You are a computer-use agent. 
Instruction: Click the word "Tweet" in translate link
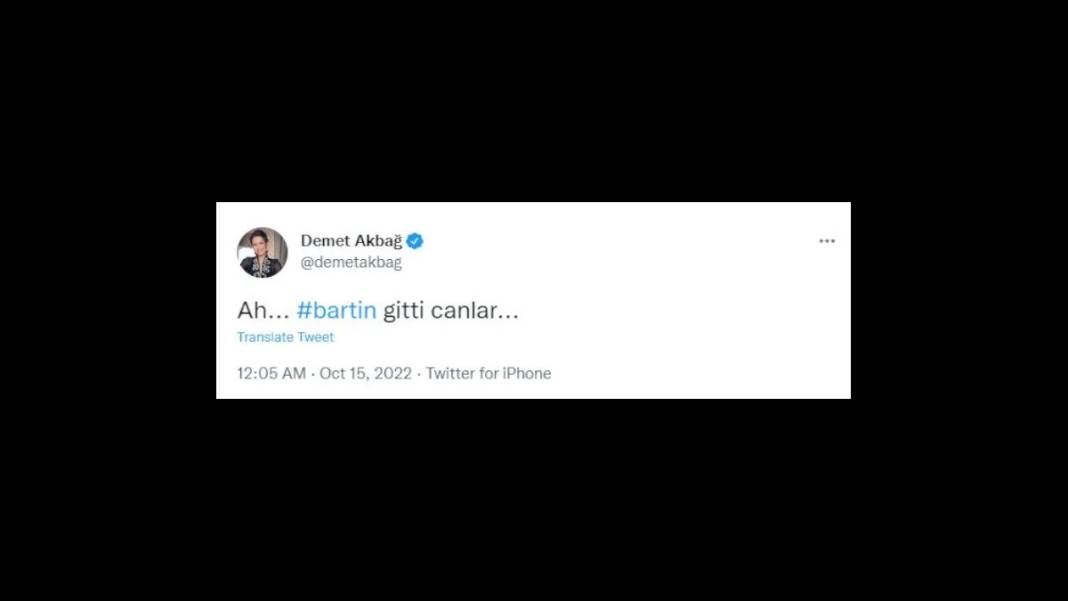coord(315,337)
